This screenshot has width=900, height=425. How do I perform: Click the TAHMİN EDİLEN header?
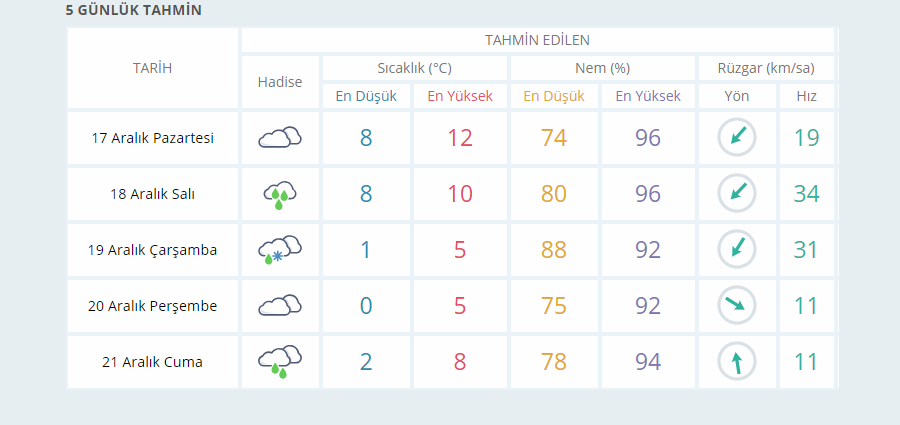click(x=538, y=40)
